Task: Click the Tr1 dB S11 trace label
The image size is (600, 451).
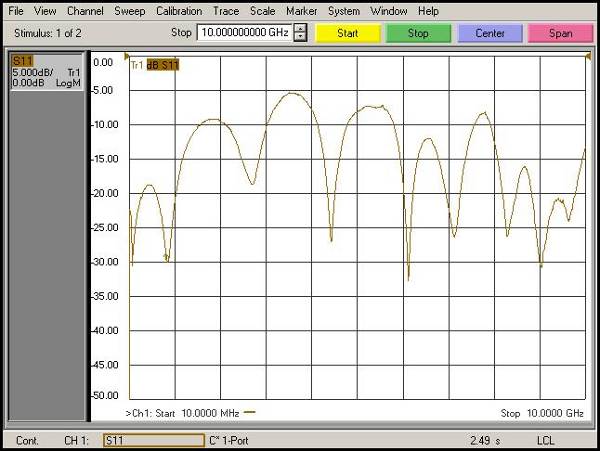Action: click(x=155, y=65)
